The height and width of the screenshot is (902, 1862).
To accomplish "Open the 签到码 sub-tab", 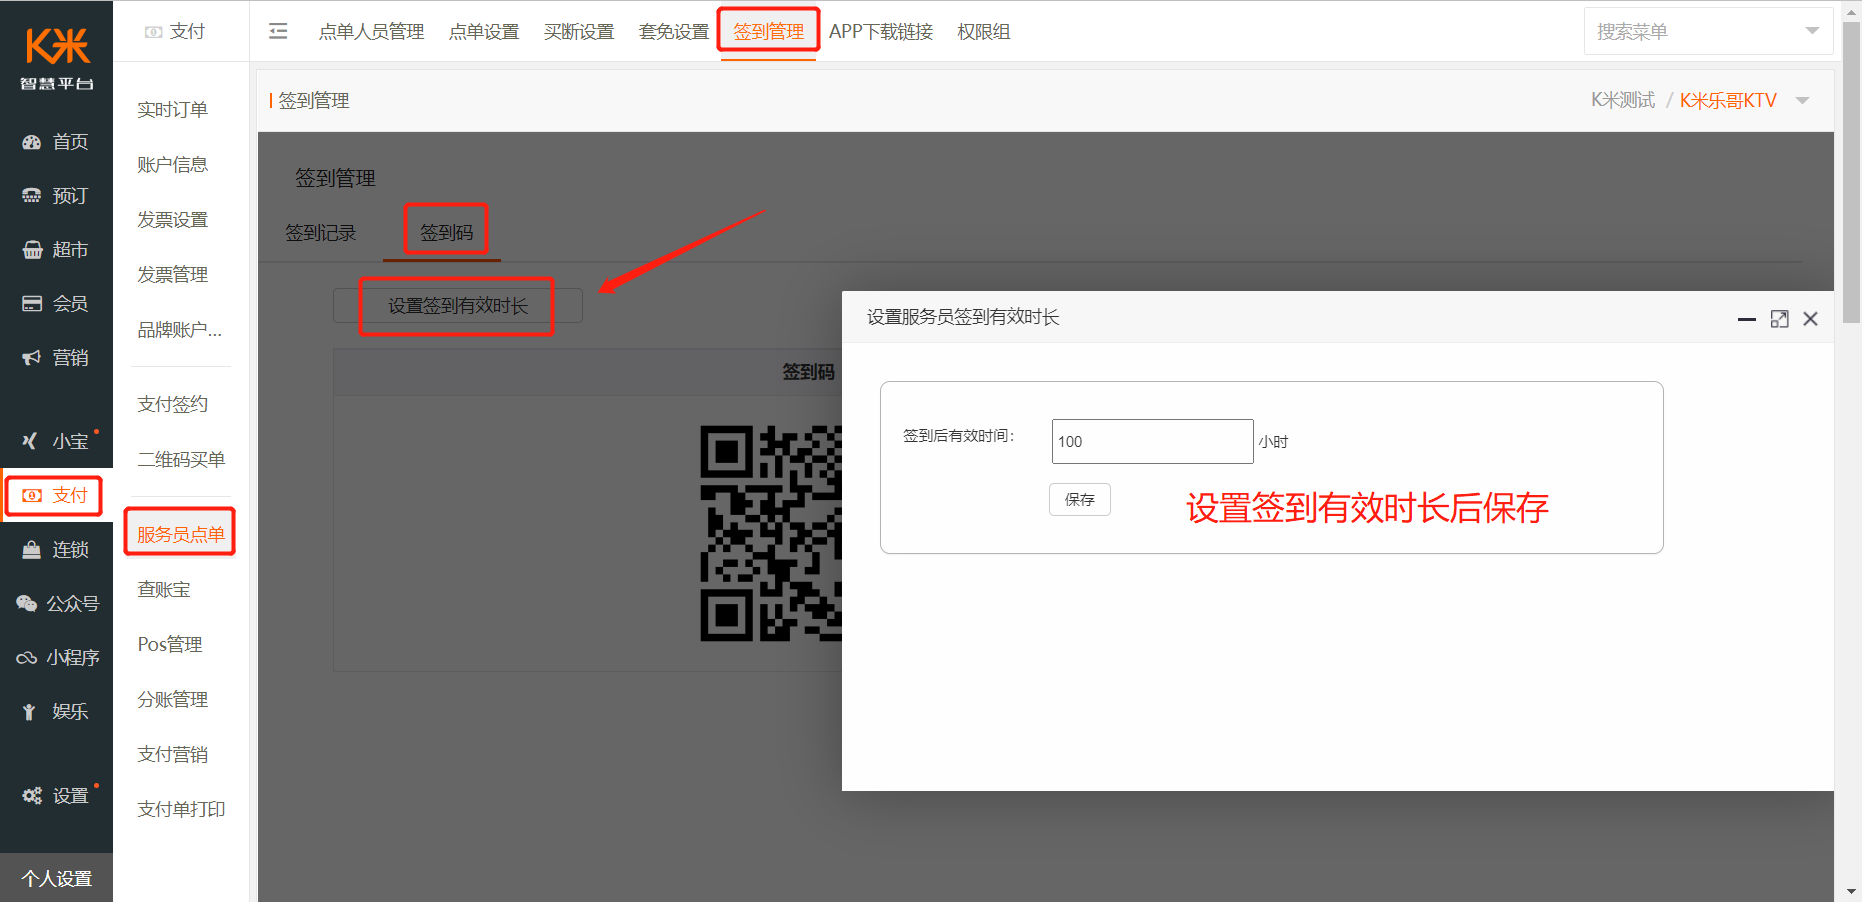I will pos(446,233).
